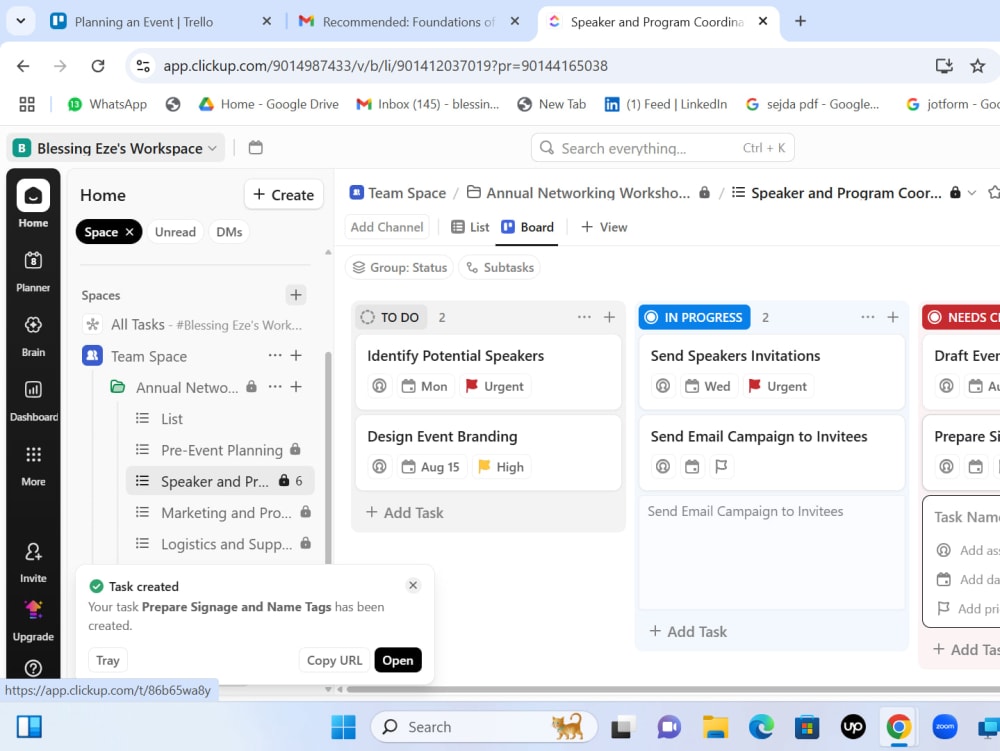The height and width of the screenshot is (751, 1000).
Task: Open the Dashboard sidebar icon
Action: (x=33, y=389)
